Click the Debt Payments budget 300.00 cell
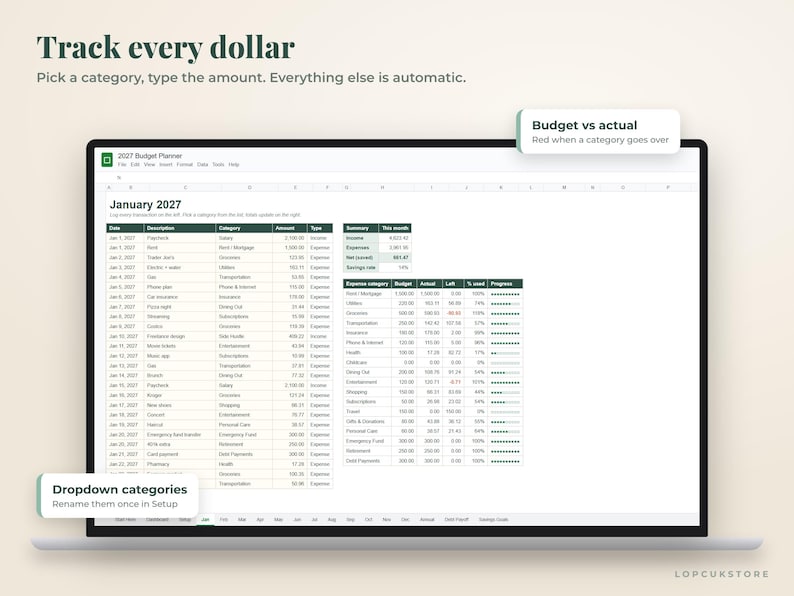 pyautogui.click(x=404, y=461)
